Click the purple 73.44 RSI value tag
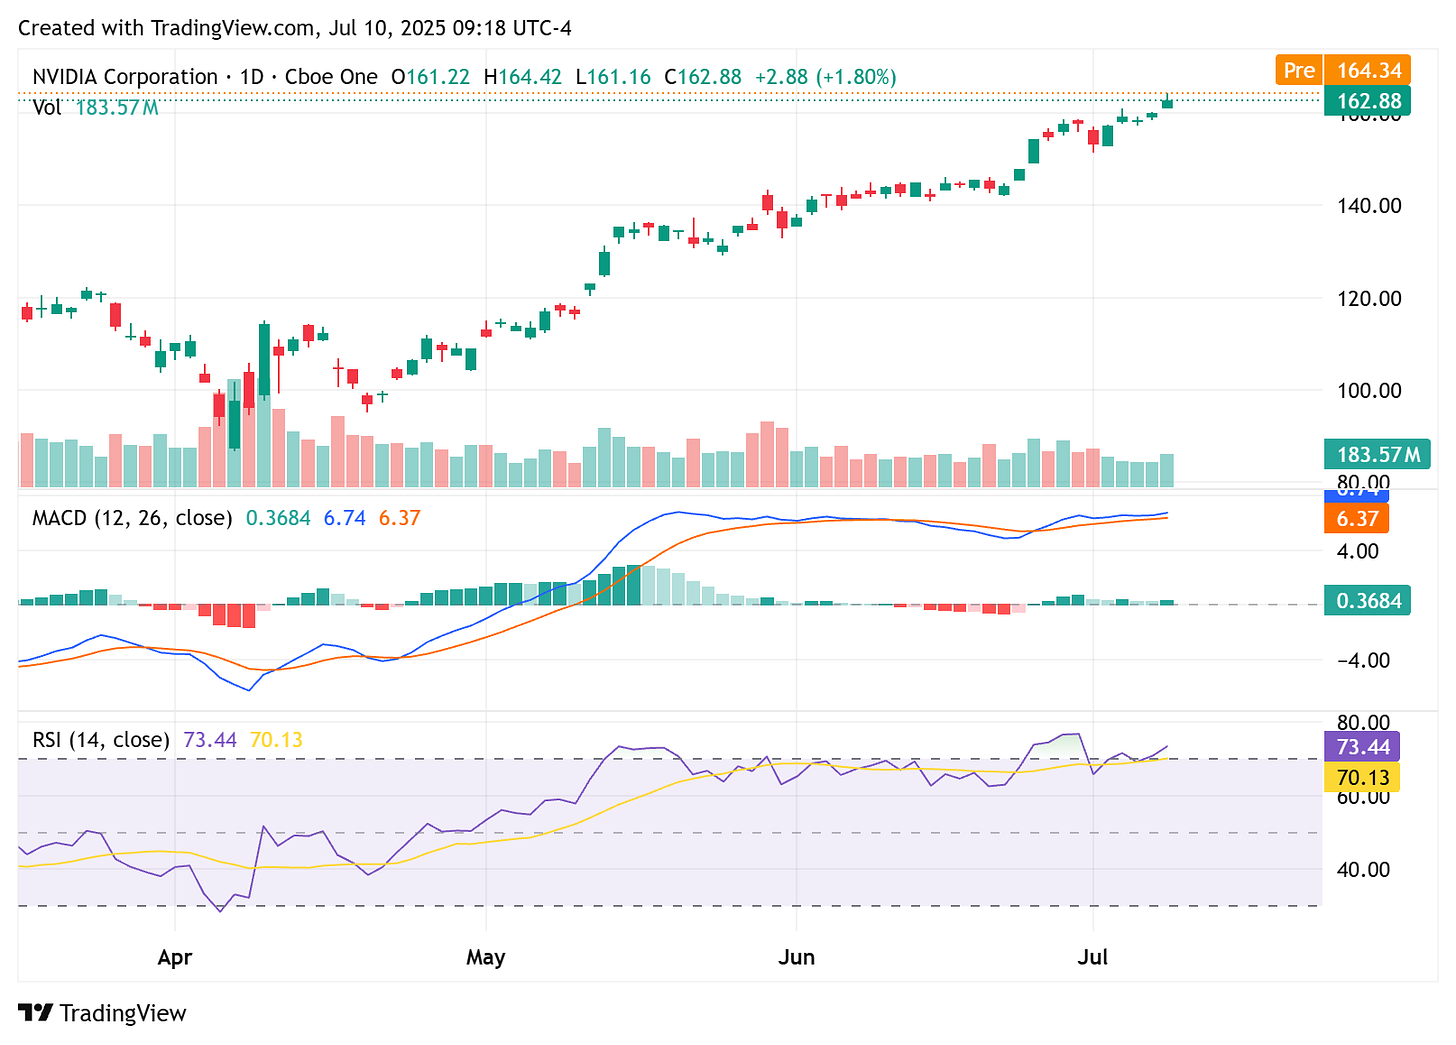Screen dimensions: 1456x1045 (x=1364, y=746)
